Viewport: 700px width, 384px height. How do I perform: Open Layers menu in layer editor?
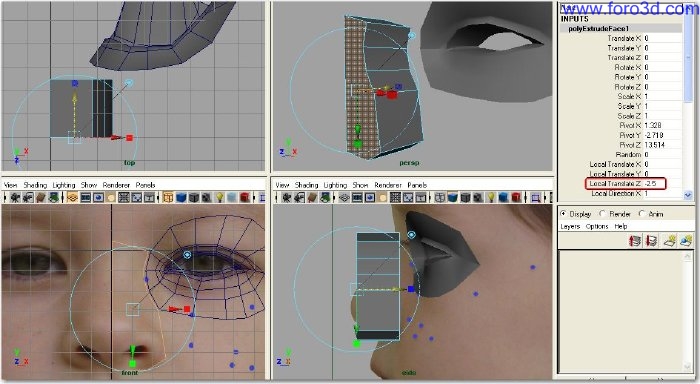coord(570,226)
